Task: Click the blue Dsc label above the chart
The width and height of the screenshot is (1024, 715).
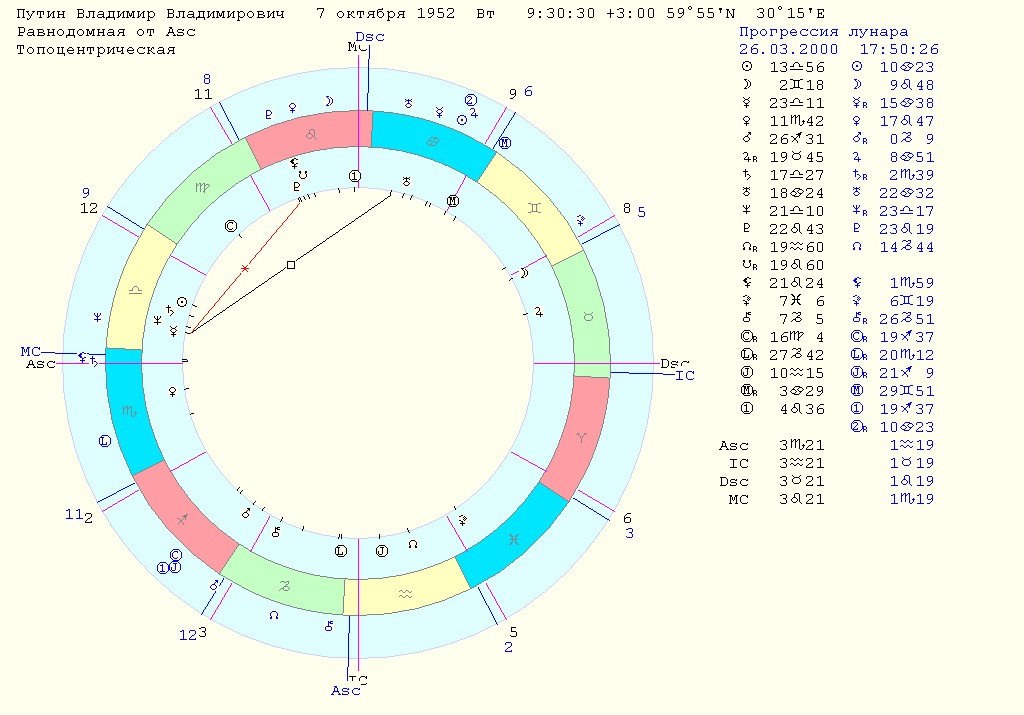Action: [x=370, y=37]
